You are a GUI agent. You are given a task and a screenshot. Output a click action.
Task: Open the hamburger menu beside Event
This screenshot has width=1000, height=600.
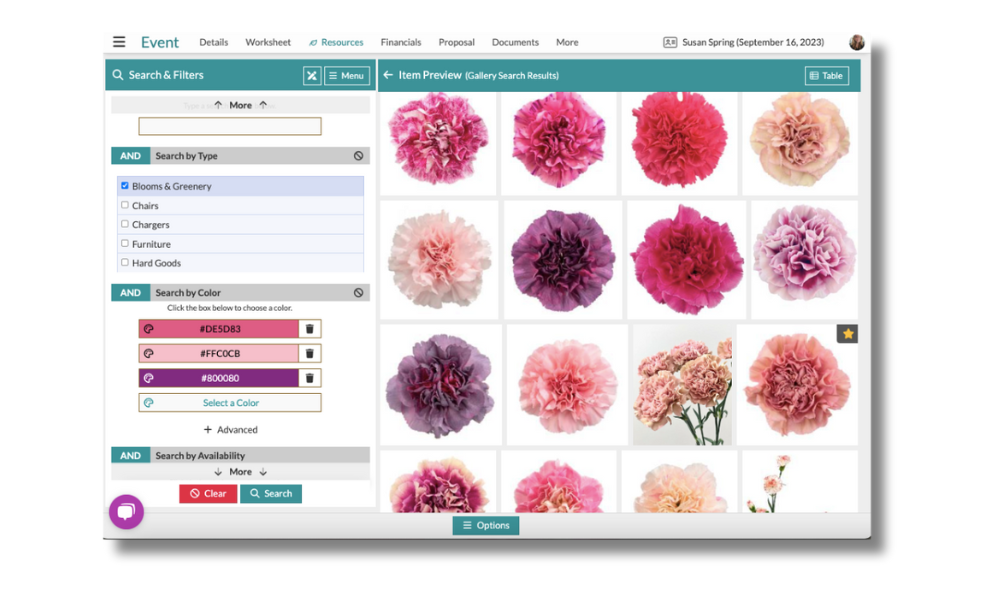[x=119, y=41]
